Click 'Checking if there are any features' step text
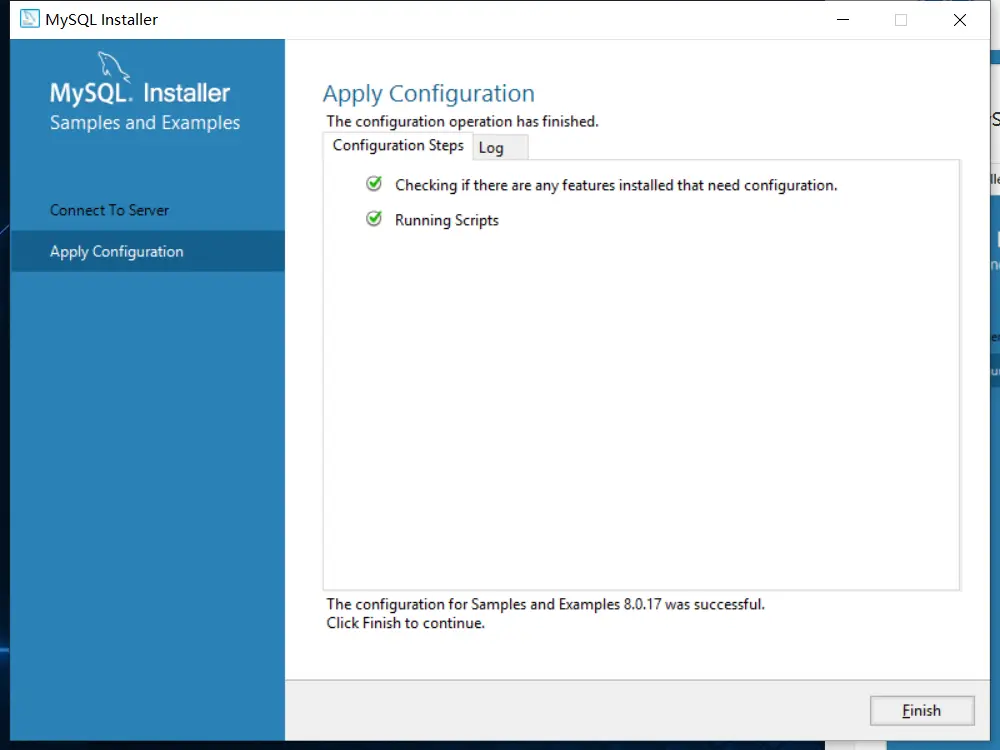Screen dimensions: 1000x750 tap(616, 185)
